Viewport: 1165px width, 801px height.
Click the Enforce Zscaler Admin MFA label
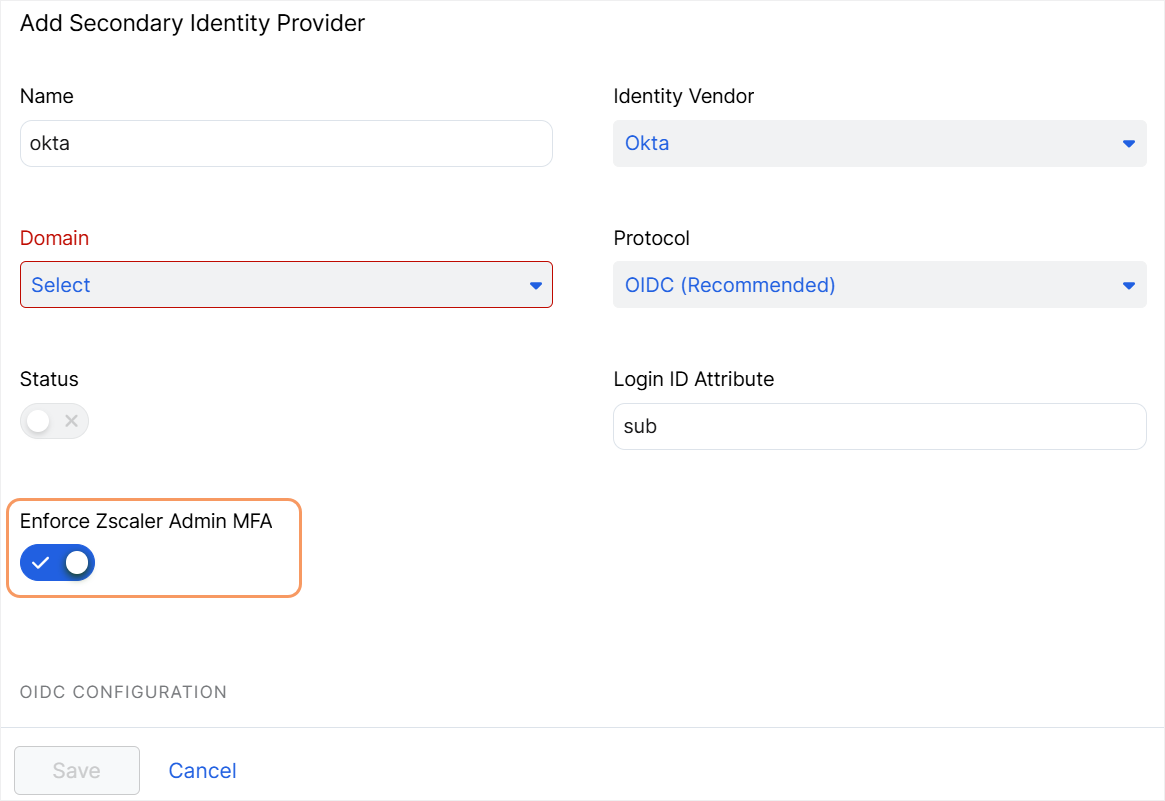pos(146,521)
